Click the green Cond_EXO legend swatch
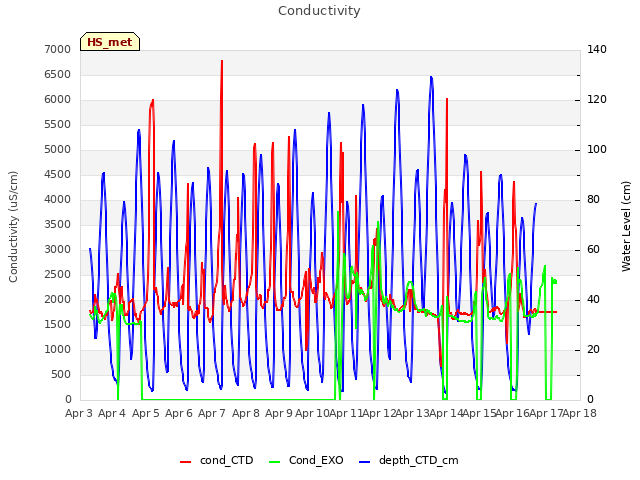The width and height of the screenshot is (640, 480). click(x=275, y=462)
